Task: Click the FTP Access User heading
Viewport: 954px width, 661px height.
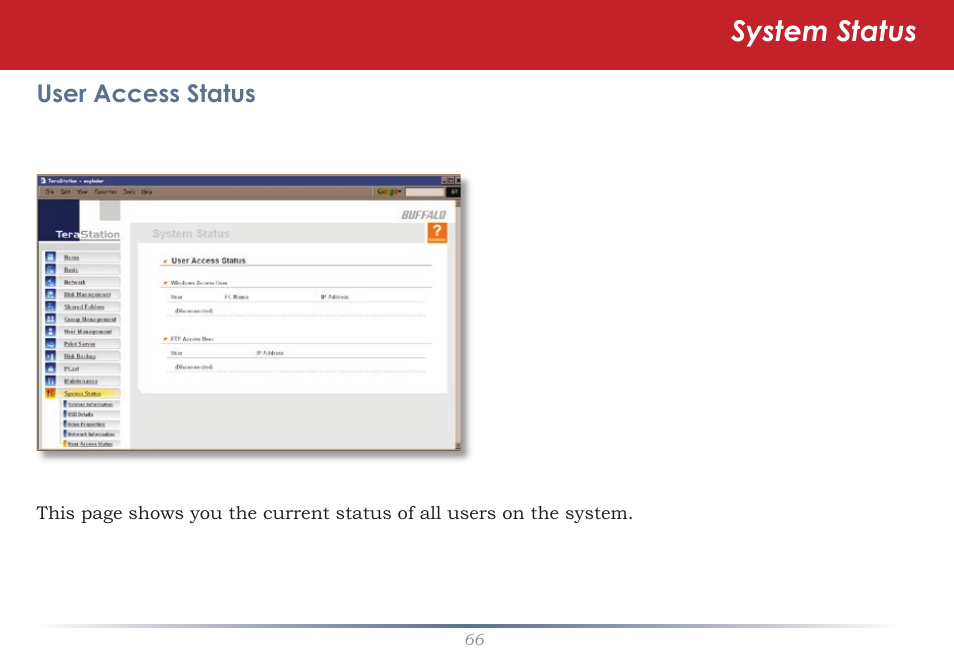Action: pyautogui.click(x=192, y=339)
